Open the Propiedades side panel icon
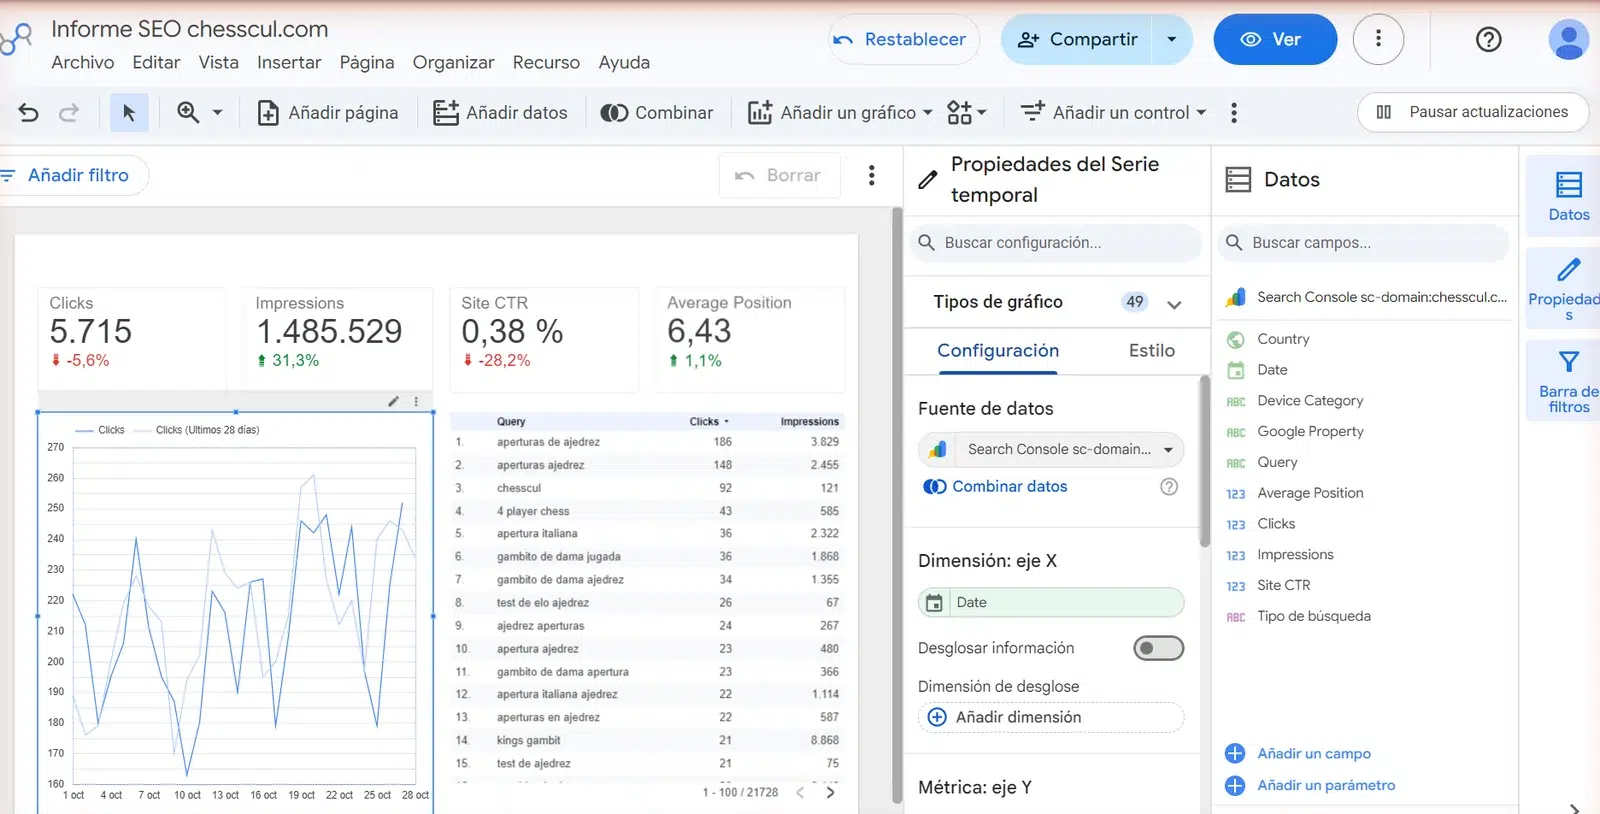Image resolution: width=1600 pixels, height=814 pixels. tap(1568, 288)
